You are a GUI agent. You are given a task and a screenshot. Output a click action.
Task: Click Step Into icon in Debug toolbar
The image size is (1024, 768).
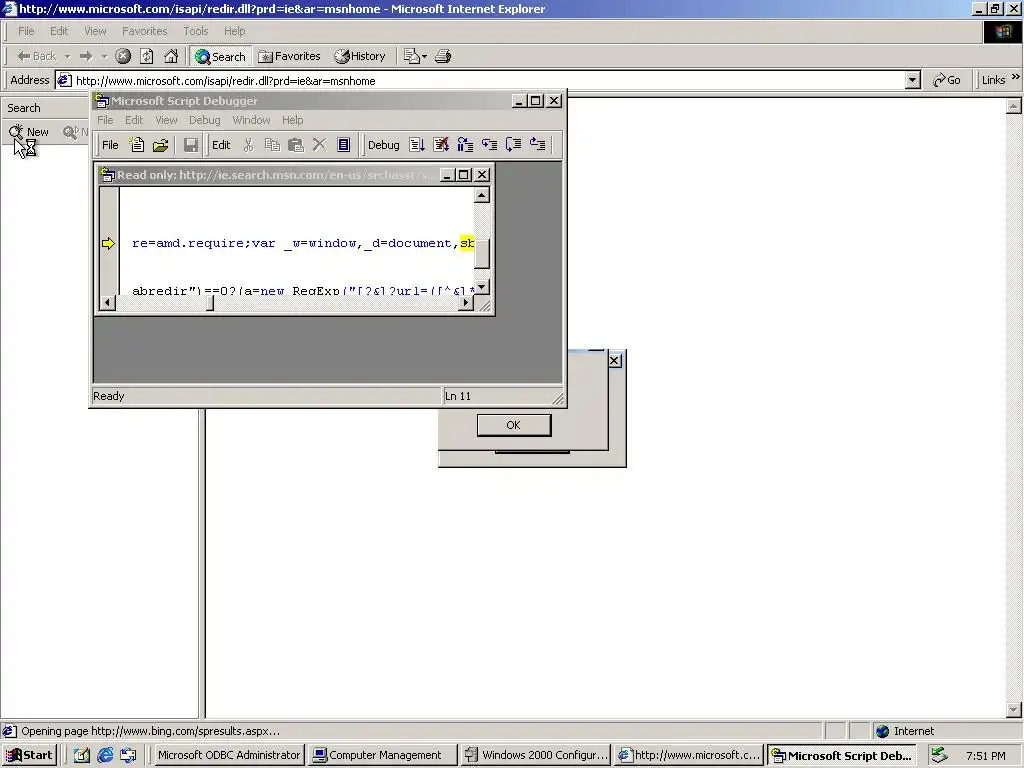tap(489, 145)
